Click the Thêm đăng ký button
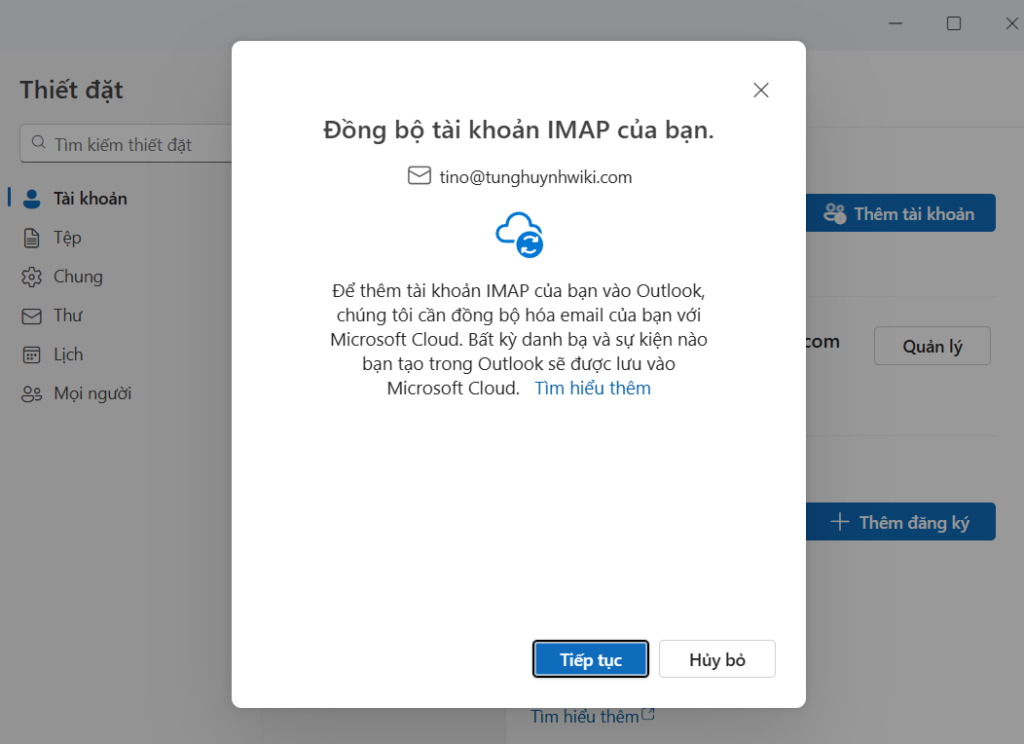 tap(901, 521)
